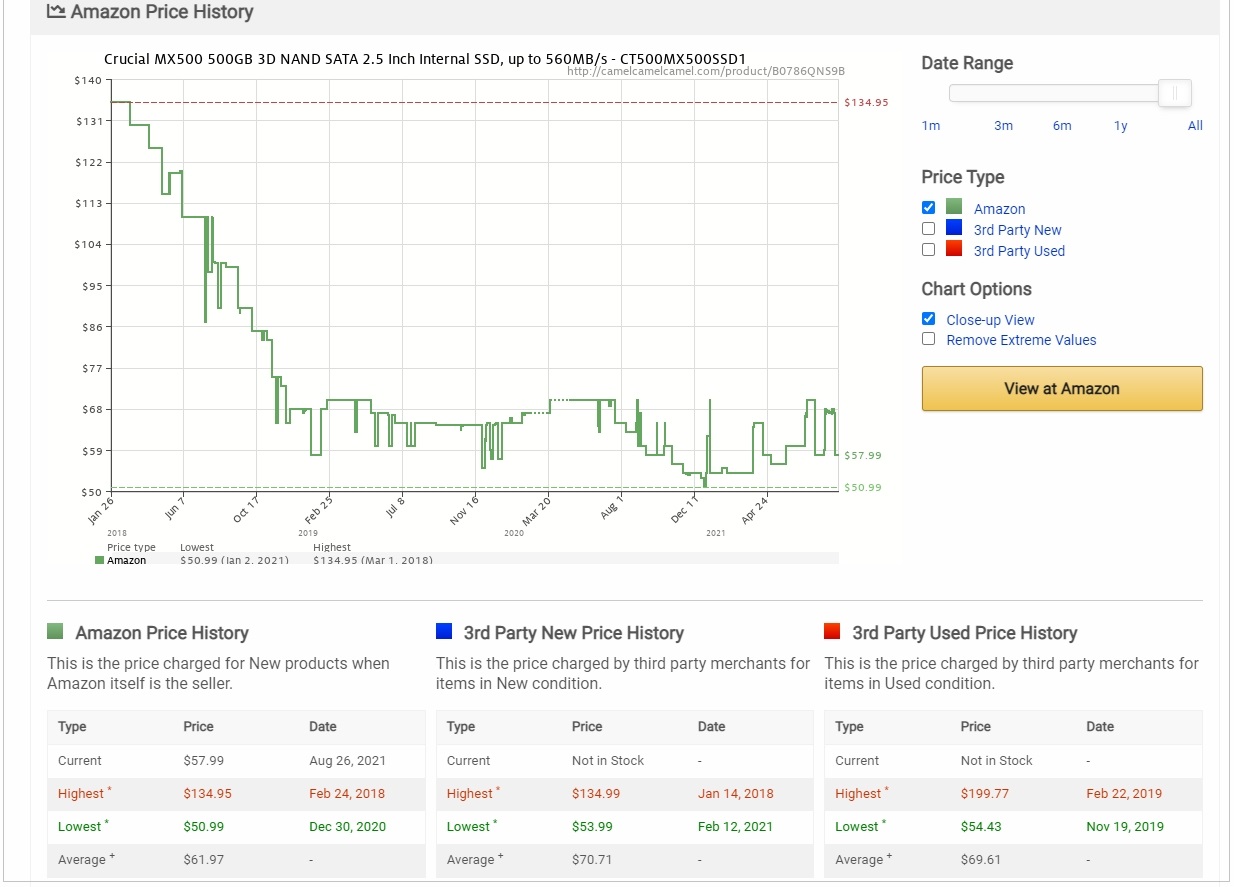Click 3rd Party Used average $69.61
The height and width of the screenshot is (887, 1234).
click(981, 859)
